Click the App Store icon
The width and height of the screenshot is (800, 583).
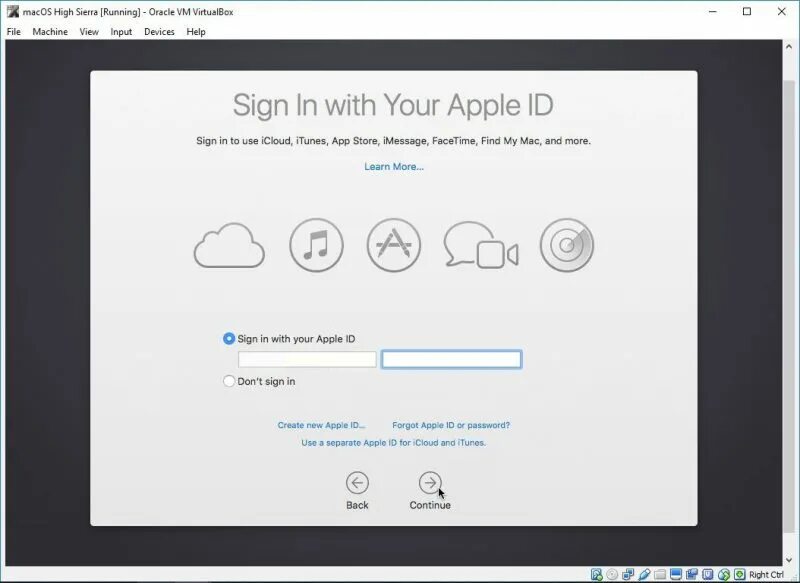pyautogui.click(x=394, y=245)
